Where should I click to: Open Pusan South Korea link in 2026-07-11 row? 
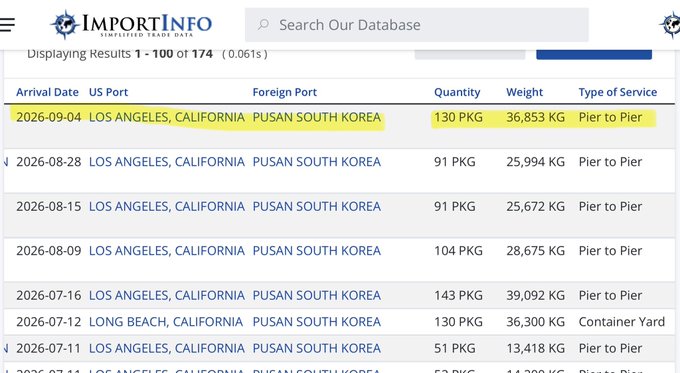click(317, 348)
